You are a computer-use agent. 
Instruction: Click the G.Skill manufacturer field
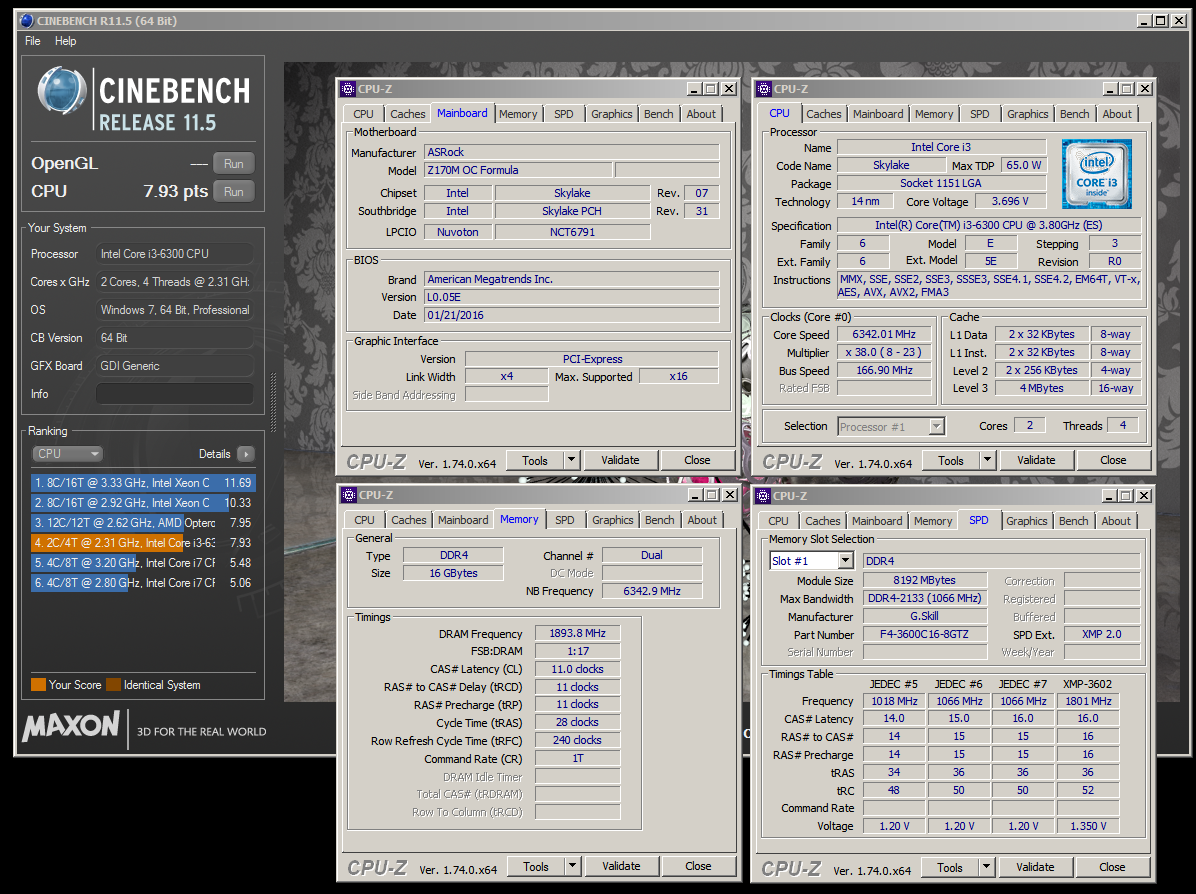pyautogui.click(x=924, y=616)
